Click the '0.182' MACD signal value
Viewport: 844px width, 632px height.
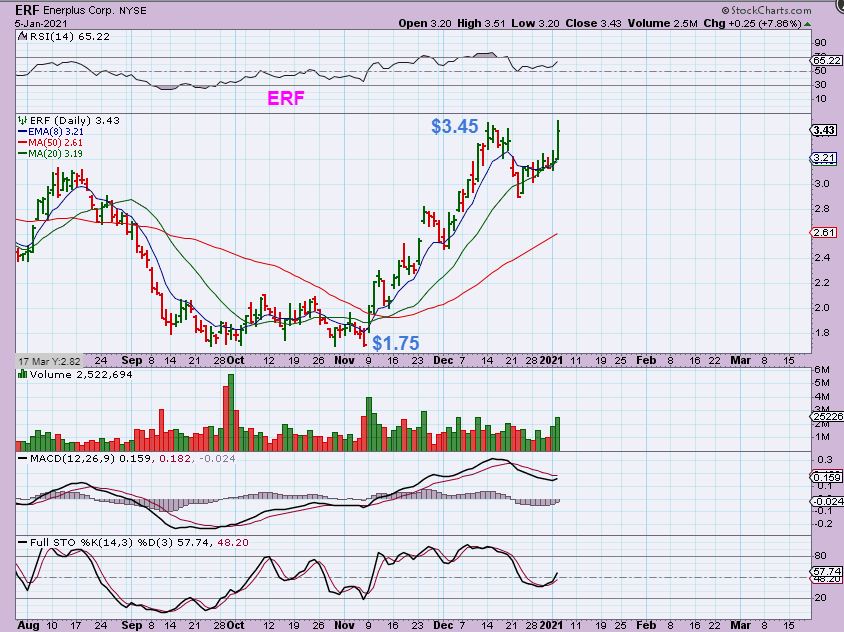click(x=175, y=459)
